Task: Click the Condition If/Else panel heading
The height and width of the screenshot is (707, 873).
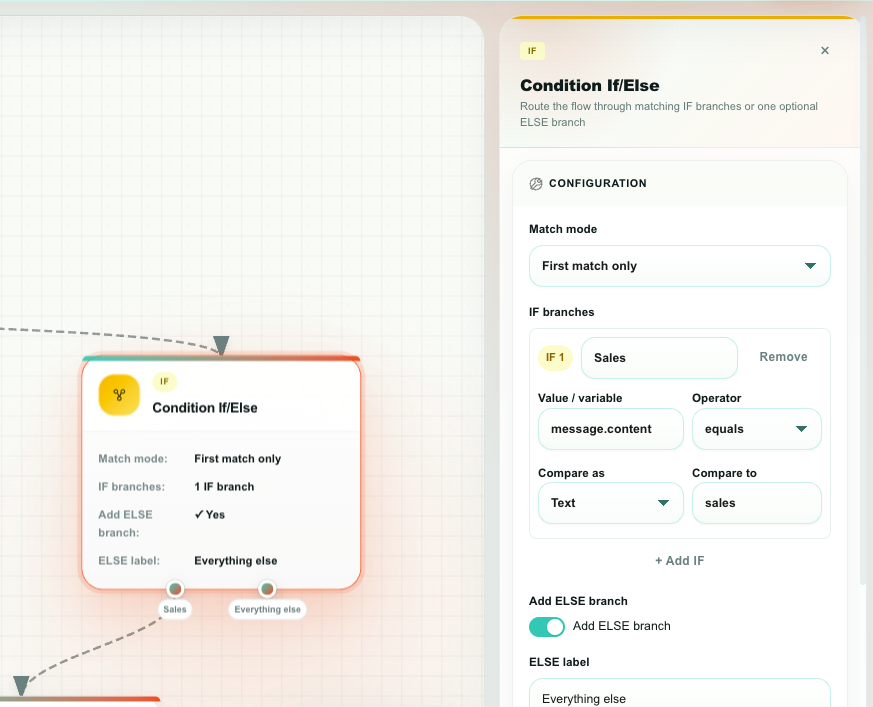Action: click(x=589, y=86)
